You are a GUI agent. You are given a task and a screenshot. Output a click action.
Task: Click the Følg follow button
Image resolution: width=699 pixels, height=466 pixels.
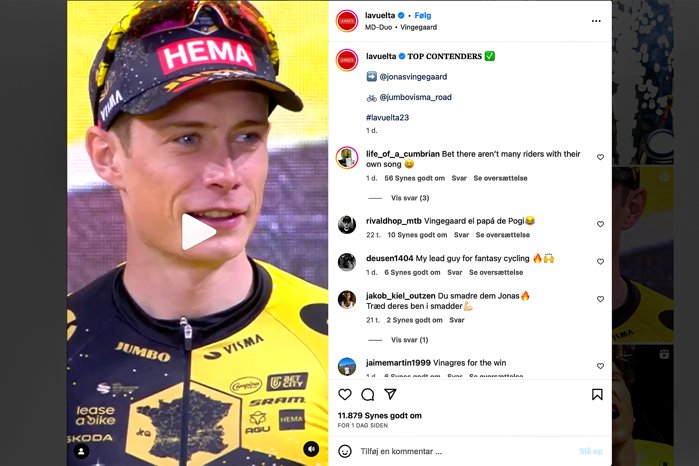[x=427, y=16]
